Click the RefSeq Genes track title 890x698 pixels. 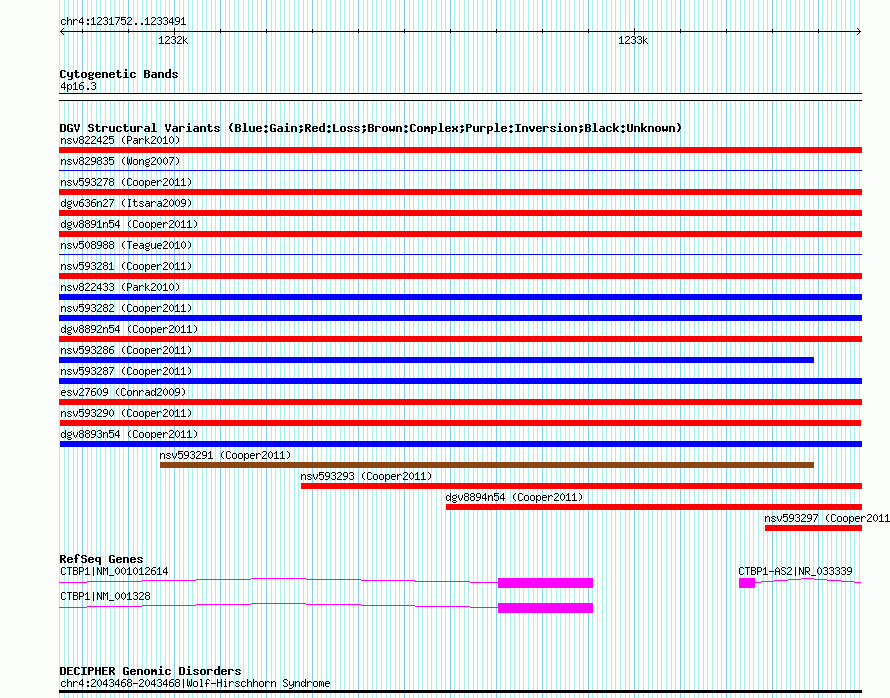[x=101, y=559]
